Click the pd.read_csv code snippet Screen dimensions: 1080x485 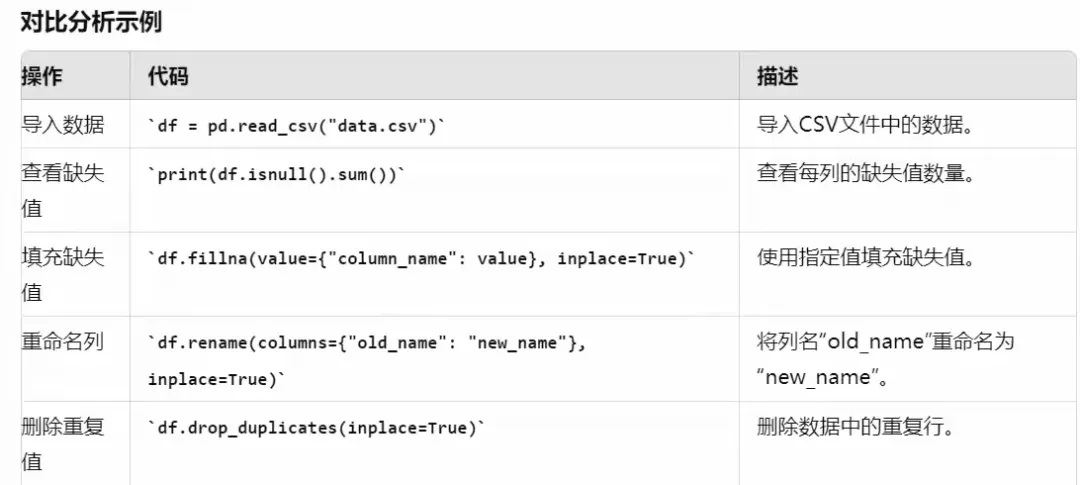point(296,126)
